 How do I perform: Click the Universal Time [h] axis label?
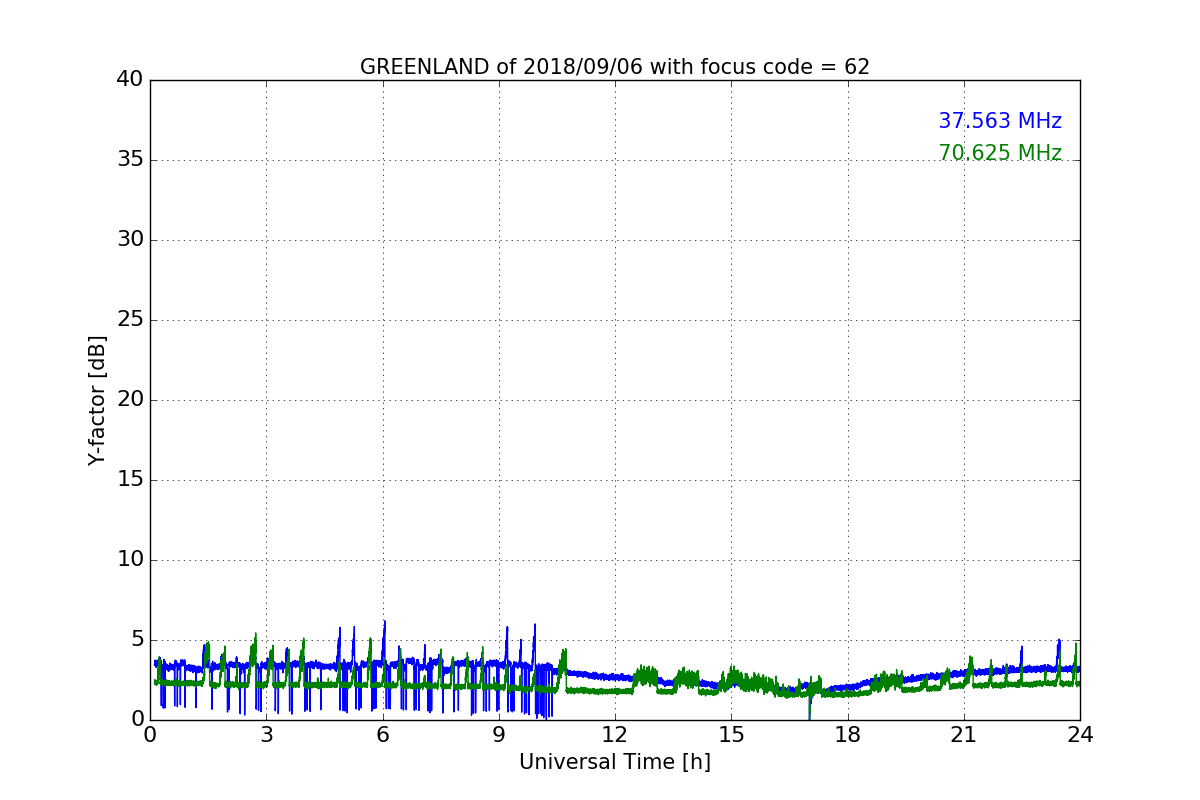(614, 762)
